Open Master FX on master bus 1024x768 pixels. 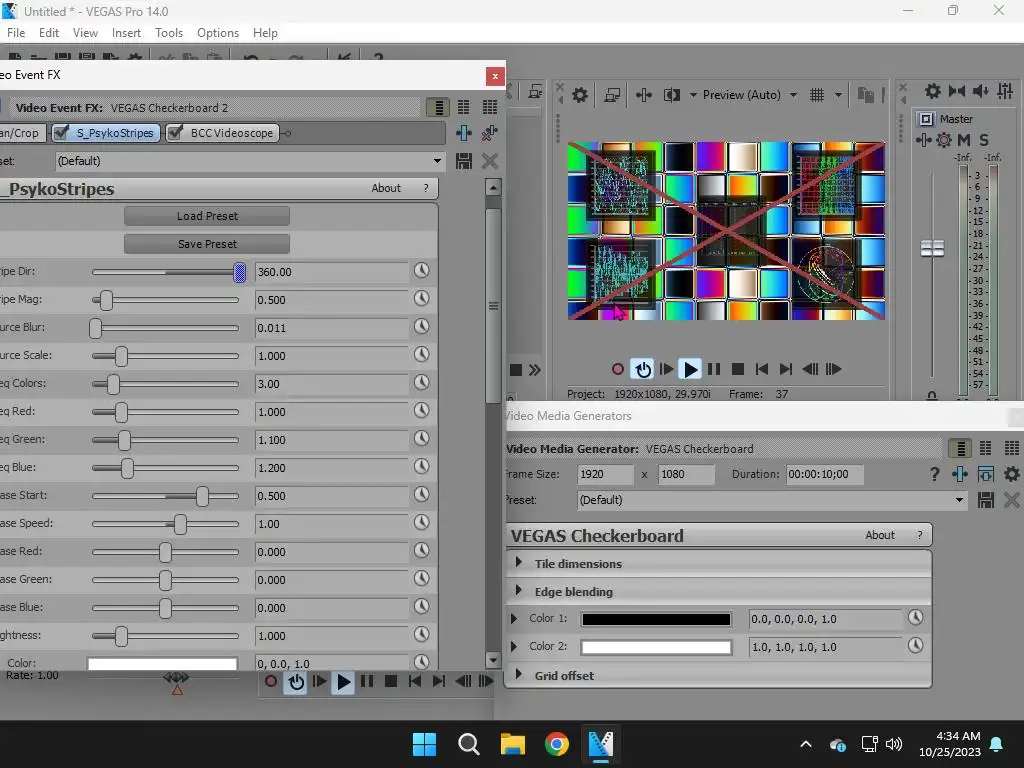923,140
